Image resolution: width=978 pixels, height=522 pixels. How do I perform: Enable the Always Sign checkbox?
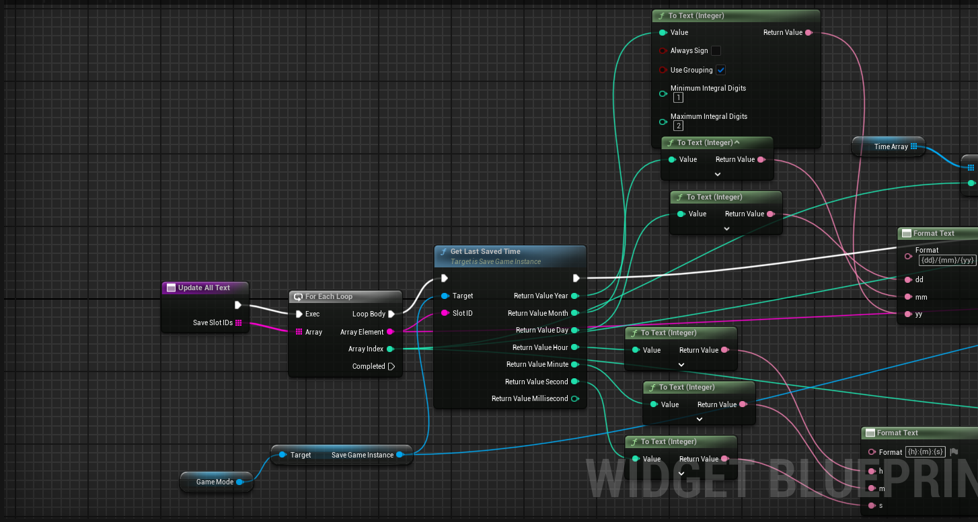(715, 51)
